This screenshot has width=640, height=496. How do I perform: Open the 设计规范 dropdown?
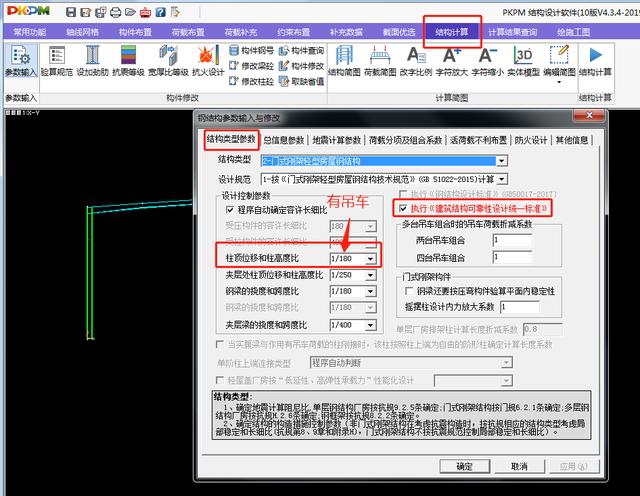tap(502, 179)
